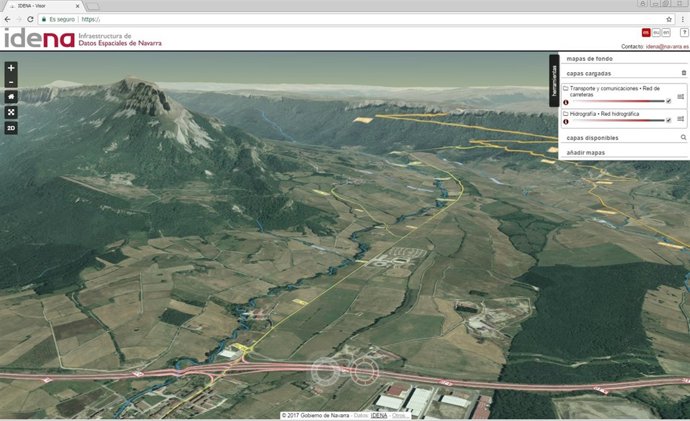Zoom out with the minus button

point(11,82)
